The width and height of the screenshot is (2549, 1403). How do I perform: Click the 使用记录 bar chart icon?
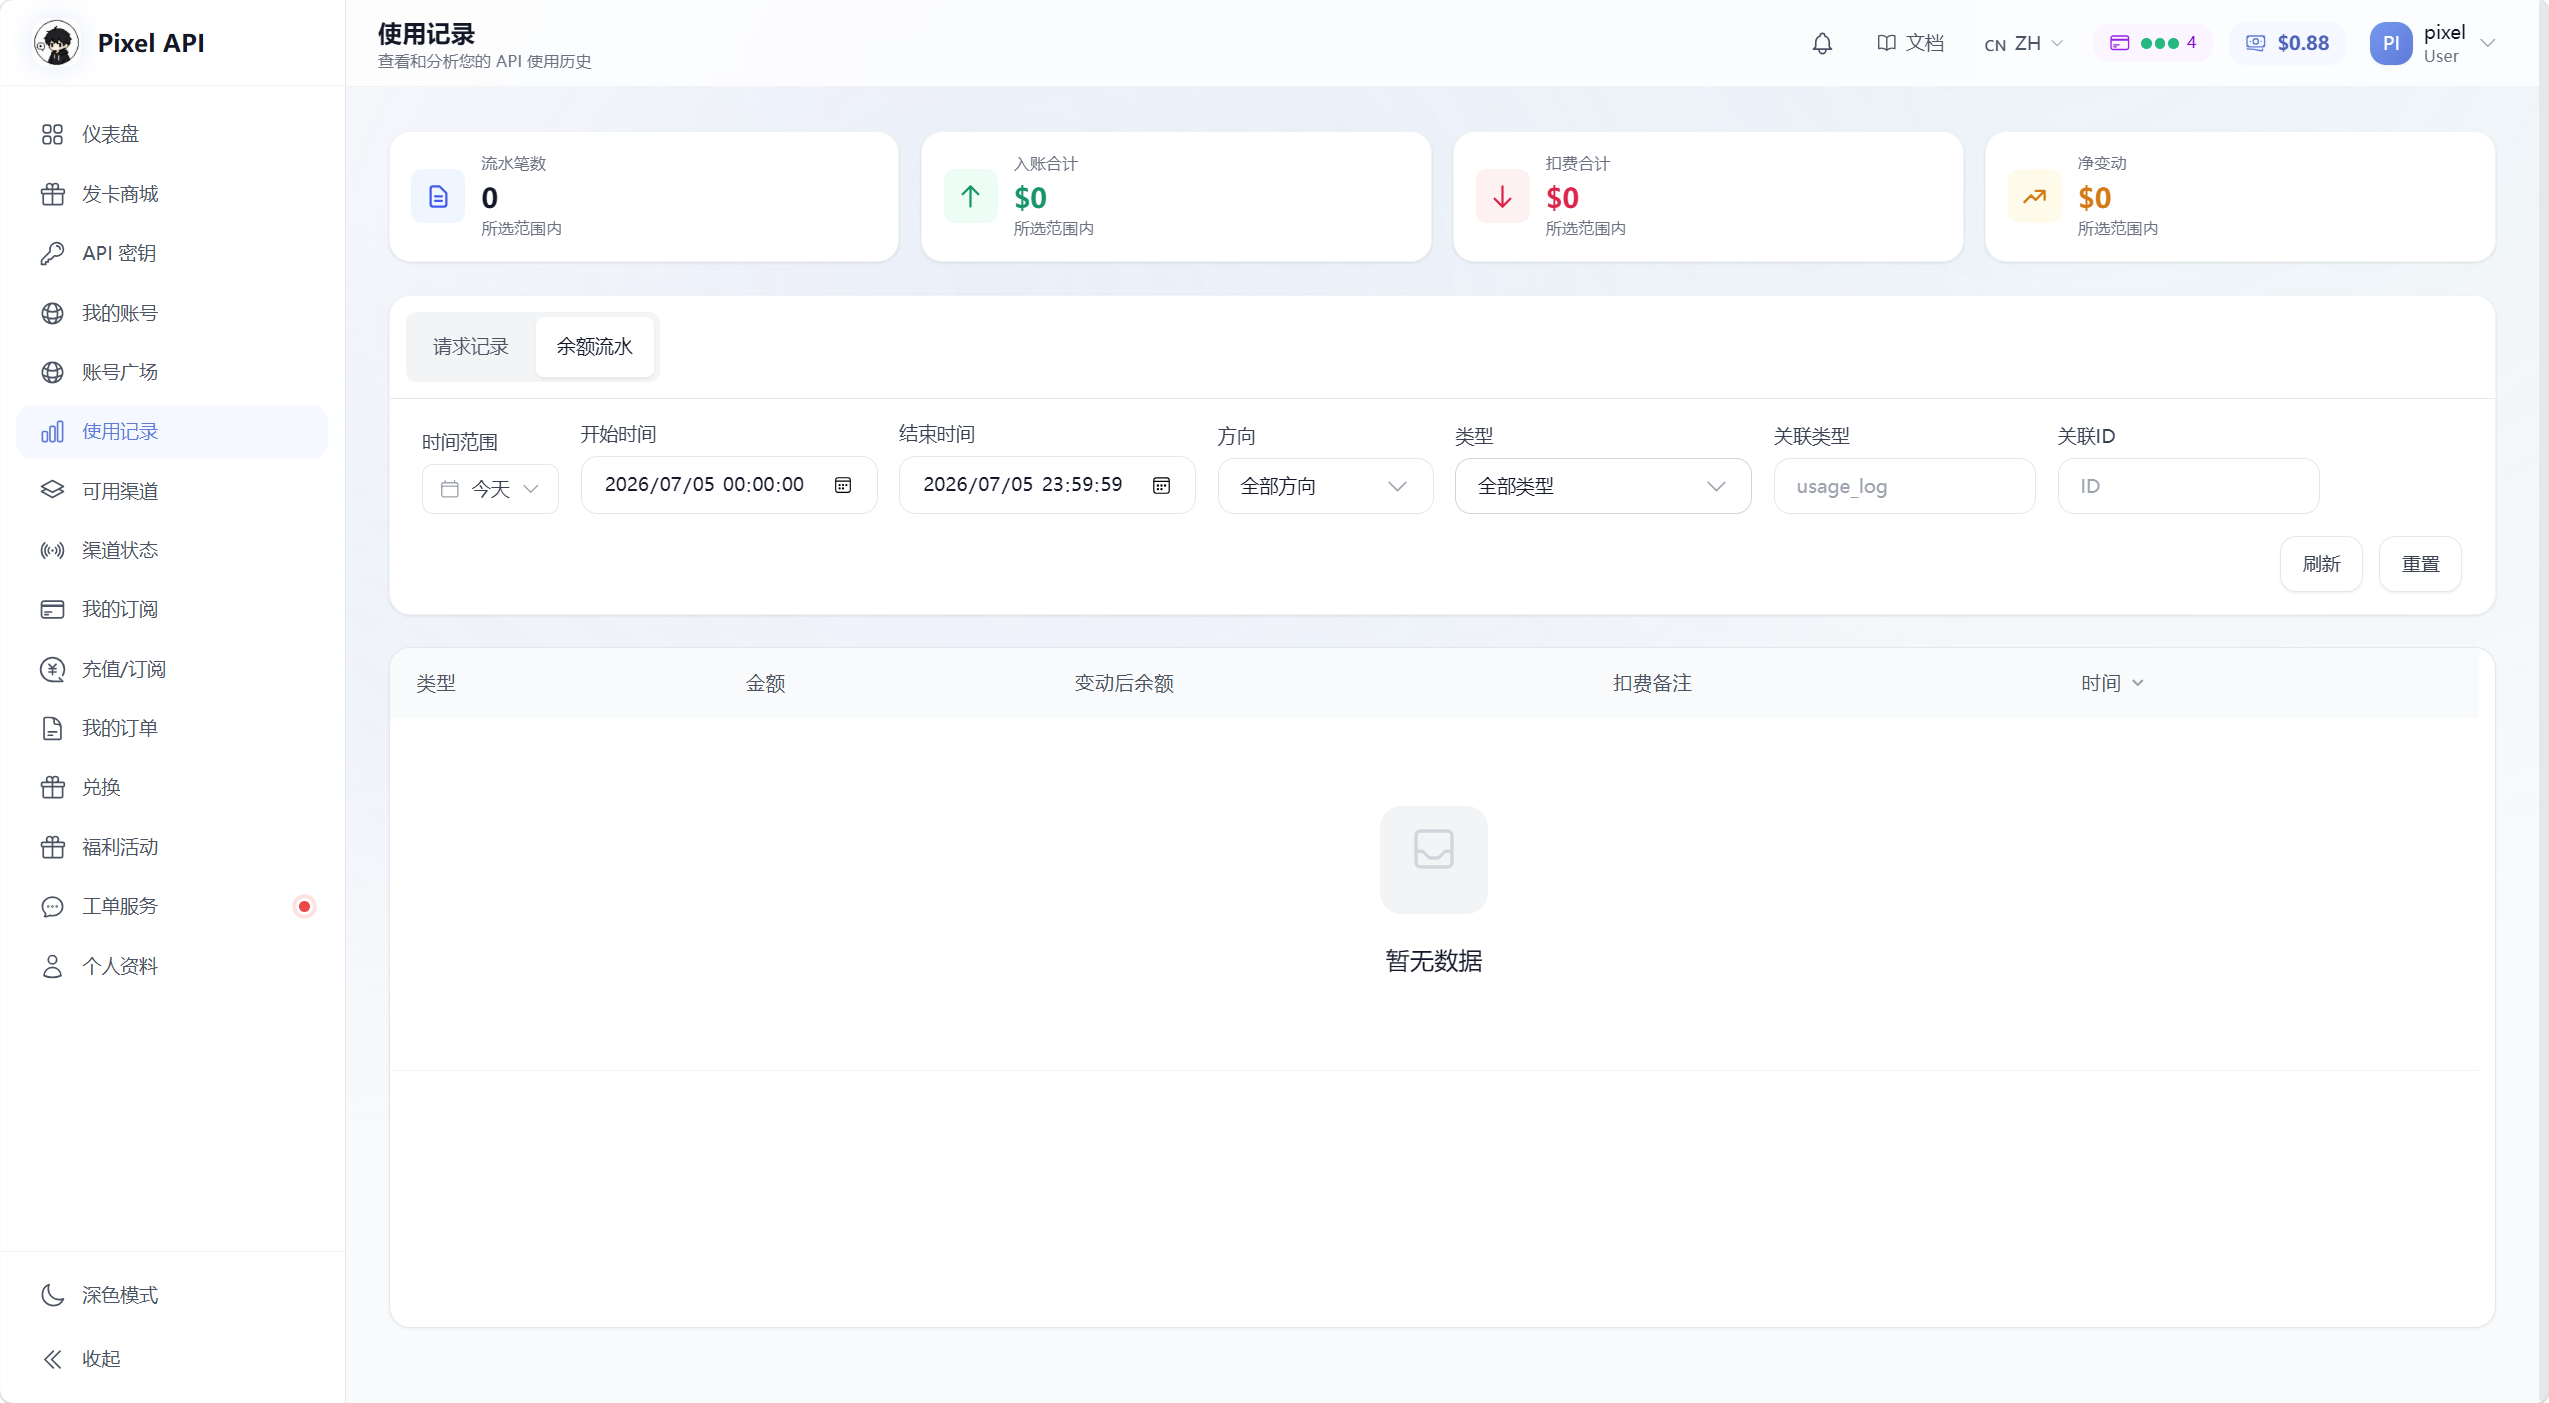(x=52, y=431)
